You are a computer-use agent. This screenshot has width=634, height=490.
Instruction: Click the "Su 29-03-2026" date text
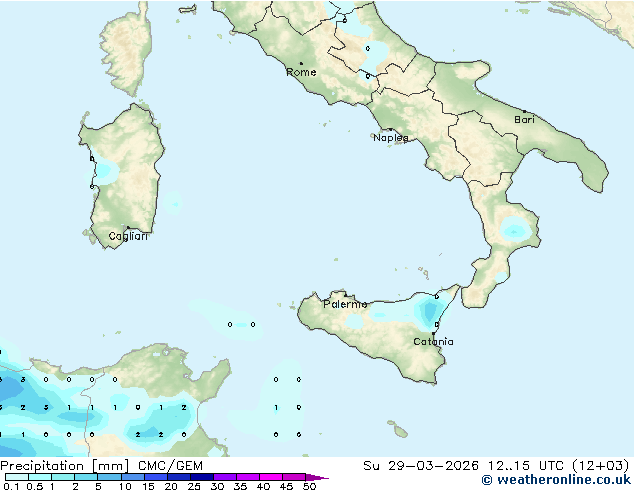421,466
